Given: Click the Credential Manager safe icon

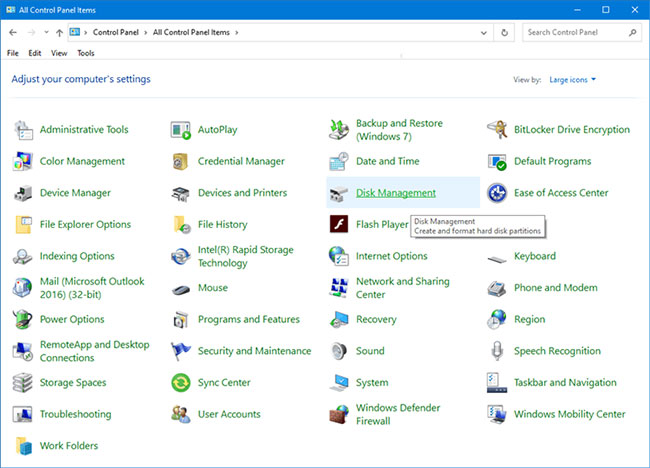Looking at the screenshot, I should 181,161.
